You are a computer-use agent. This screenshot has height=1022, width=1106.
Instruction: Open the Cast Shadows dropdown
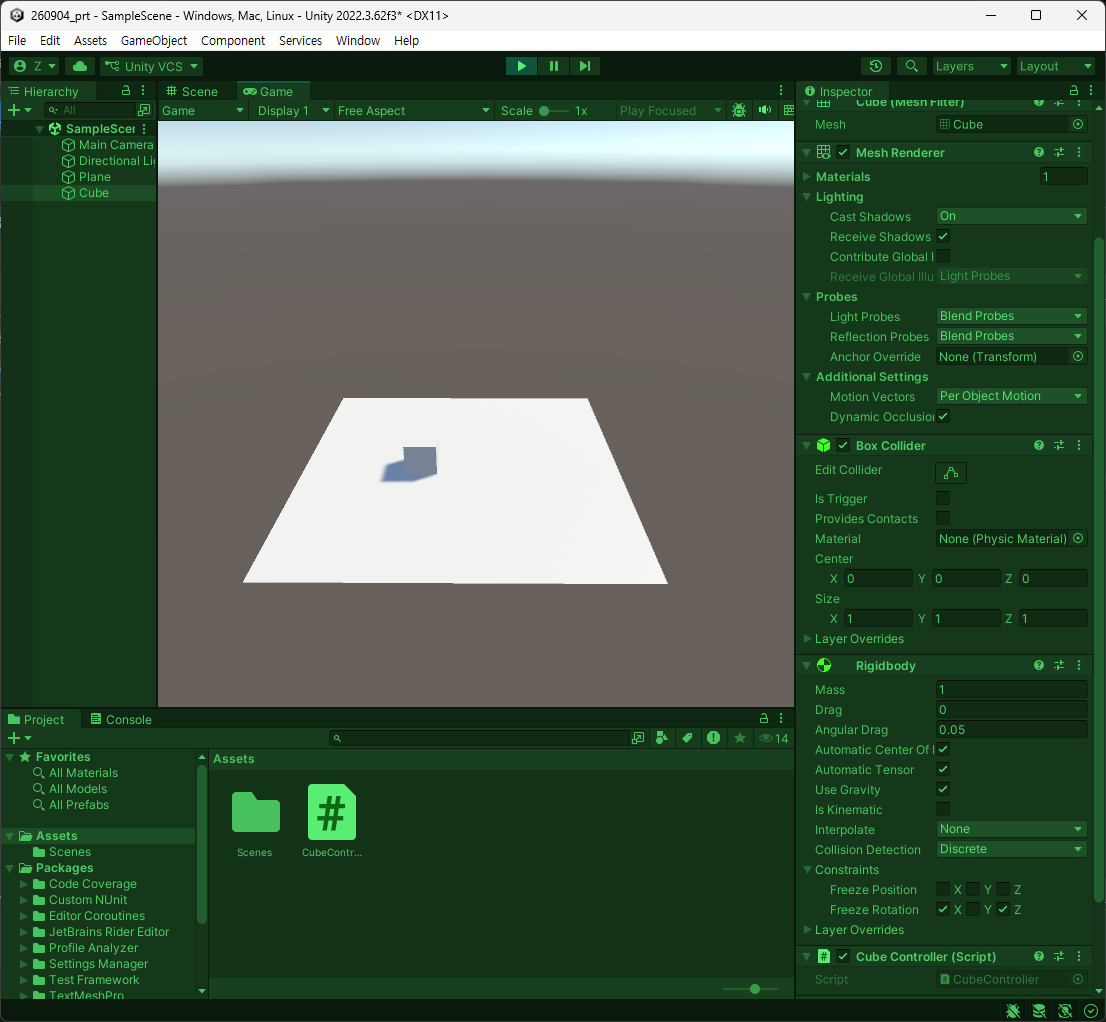[1011, 216]
